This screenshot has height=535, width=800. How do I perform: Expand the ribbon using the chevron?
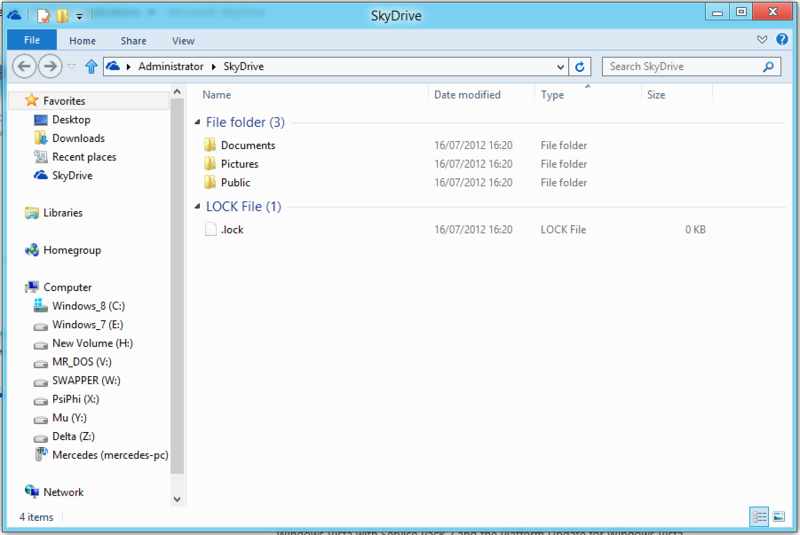[x=763, y=40]
